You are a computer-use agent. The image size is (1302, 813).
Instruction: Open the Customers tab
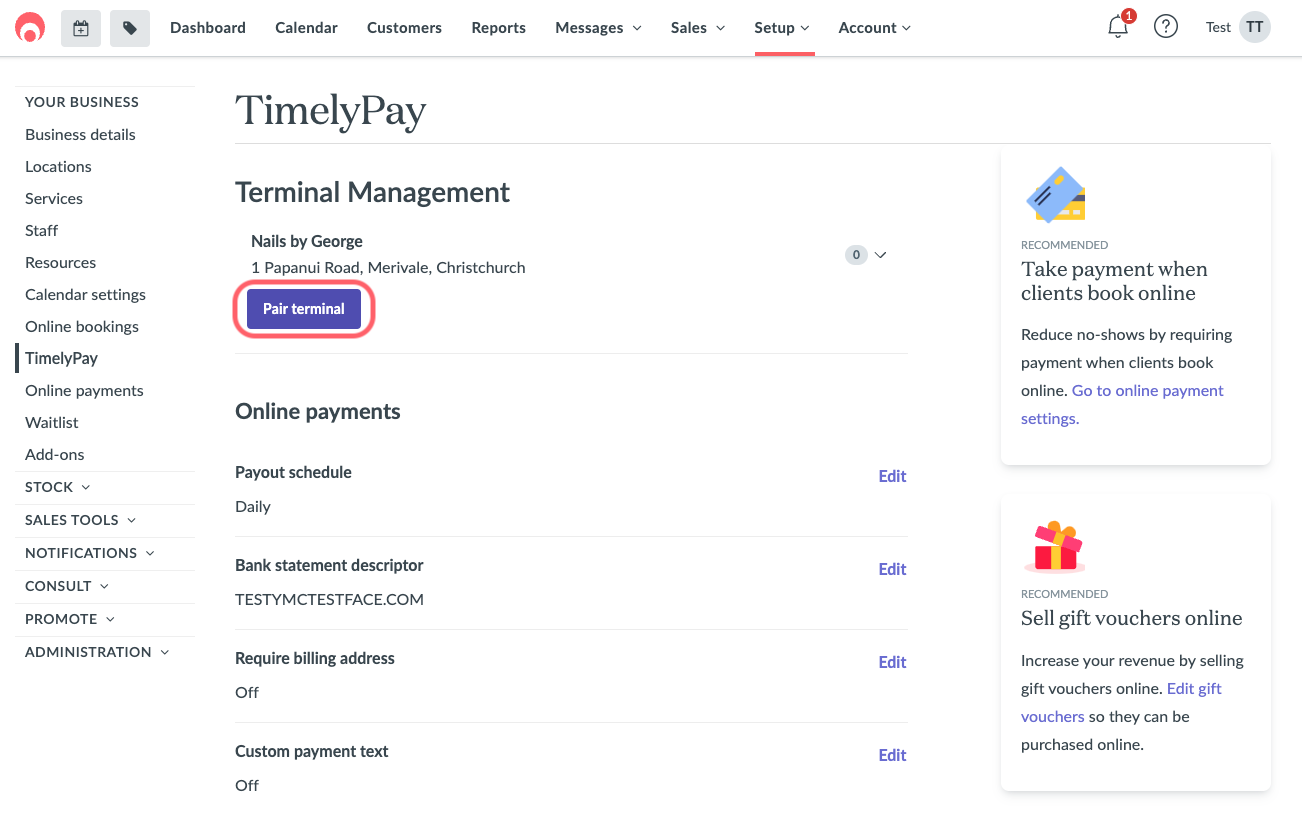point(404,28)
